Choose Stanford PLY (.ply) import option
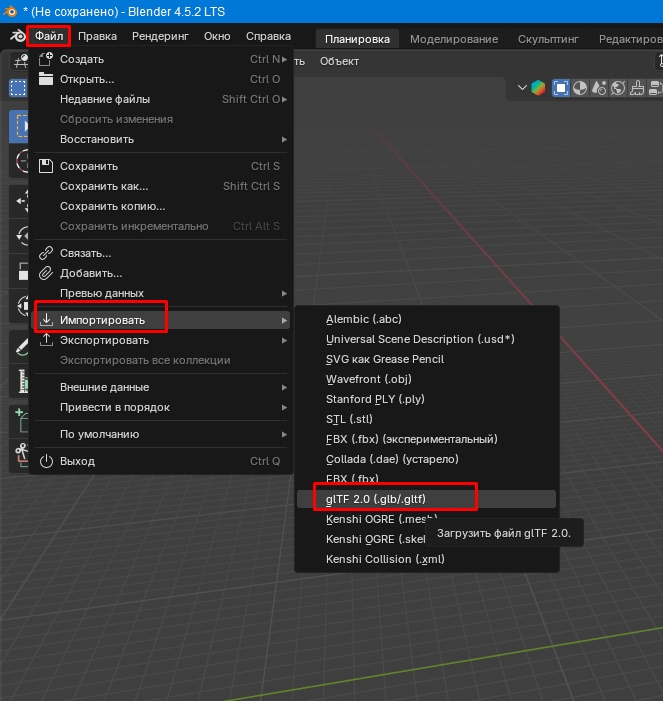This screenshot has width=663, height=701. click(x=427, y=399)
